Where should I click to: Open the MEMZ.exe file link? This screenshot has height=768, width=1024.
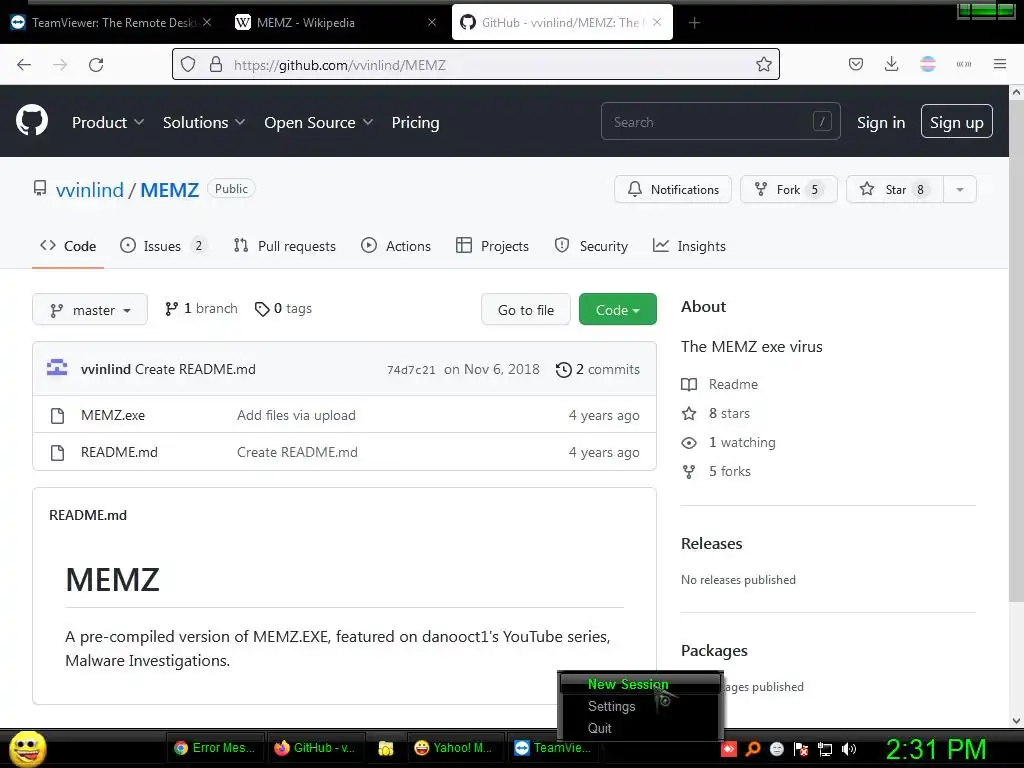(113, 415)
